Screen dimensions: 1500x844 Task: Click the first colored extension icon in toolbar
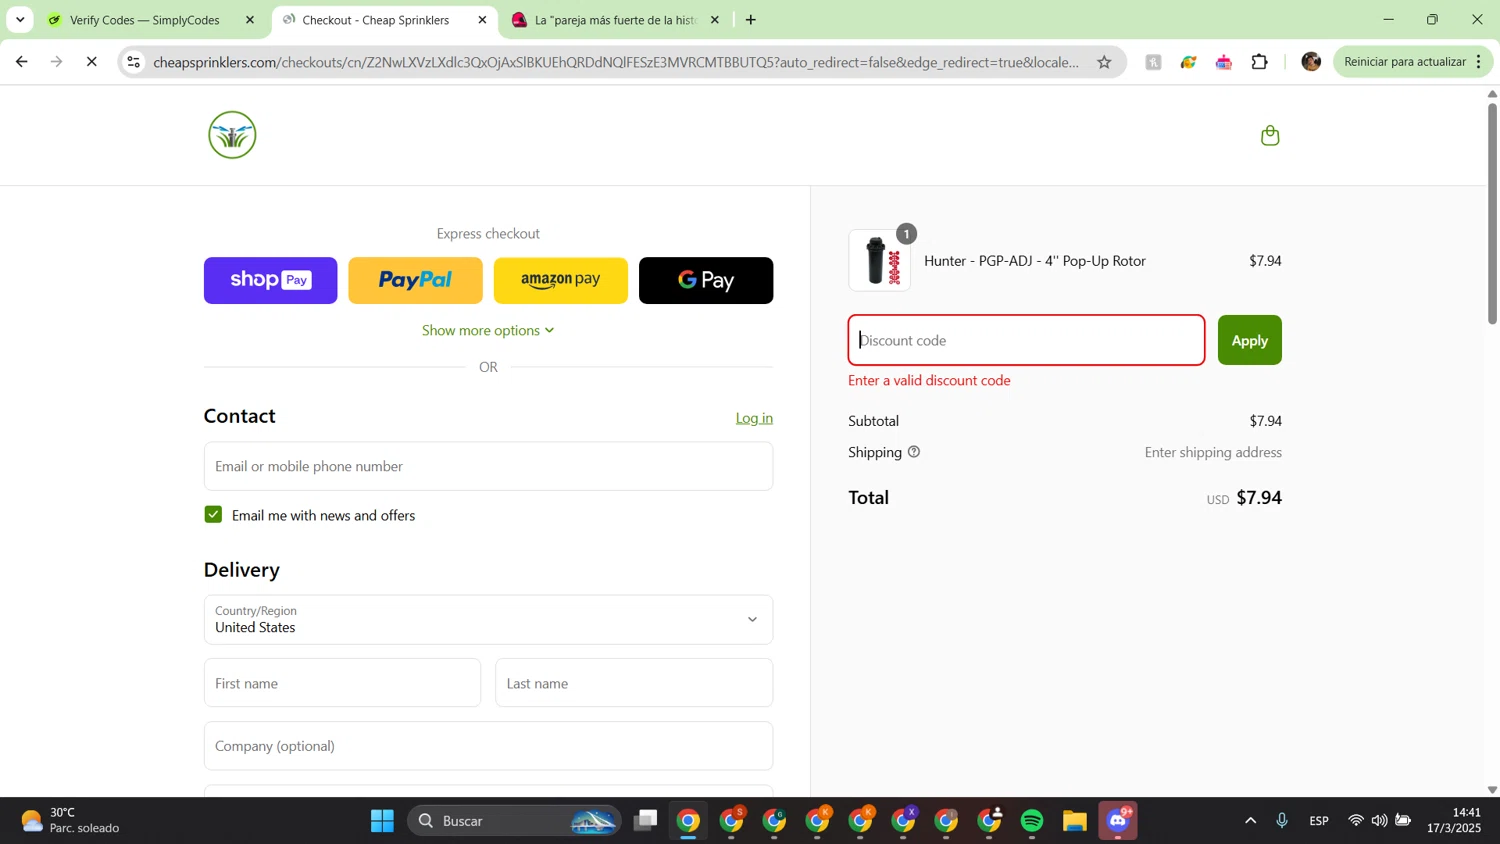tap(1188, 62)
